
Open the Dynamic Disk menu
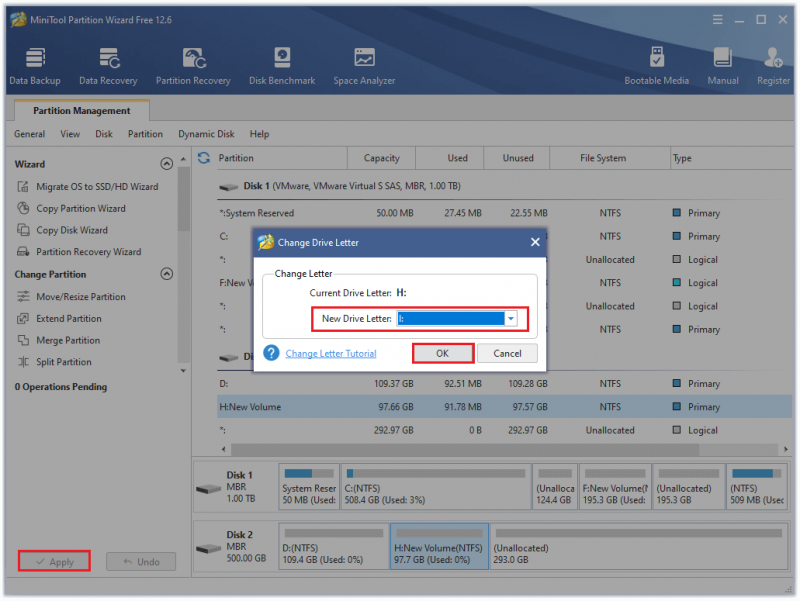pyautogui.click(x=206, y=134)
